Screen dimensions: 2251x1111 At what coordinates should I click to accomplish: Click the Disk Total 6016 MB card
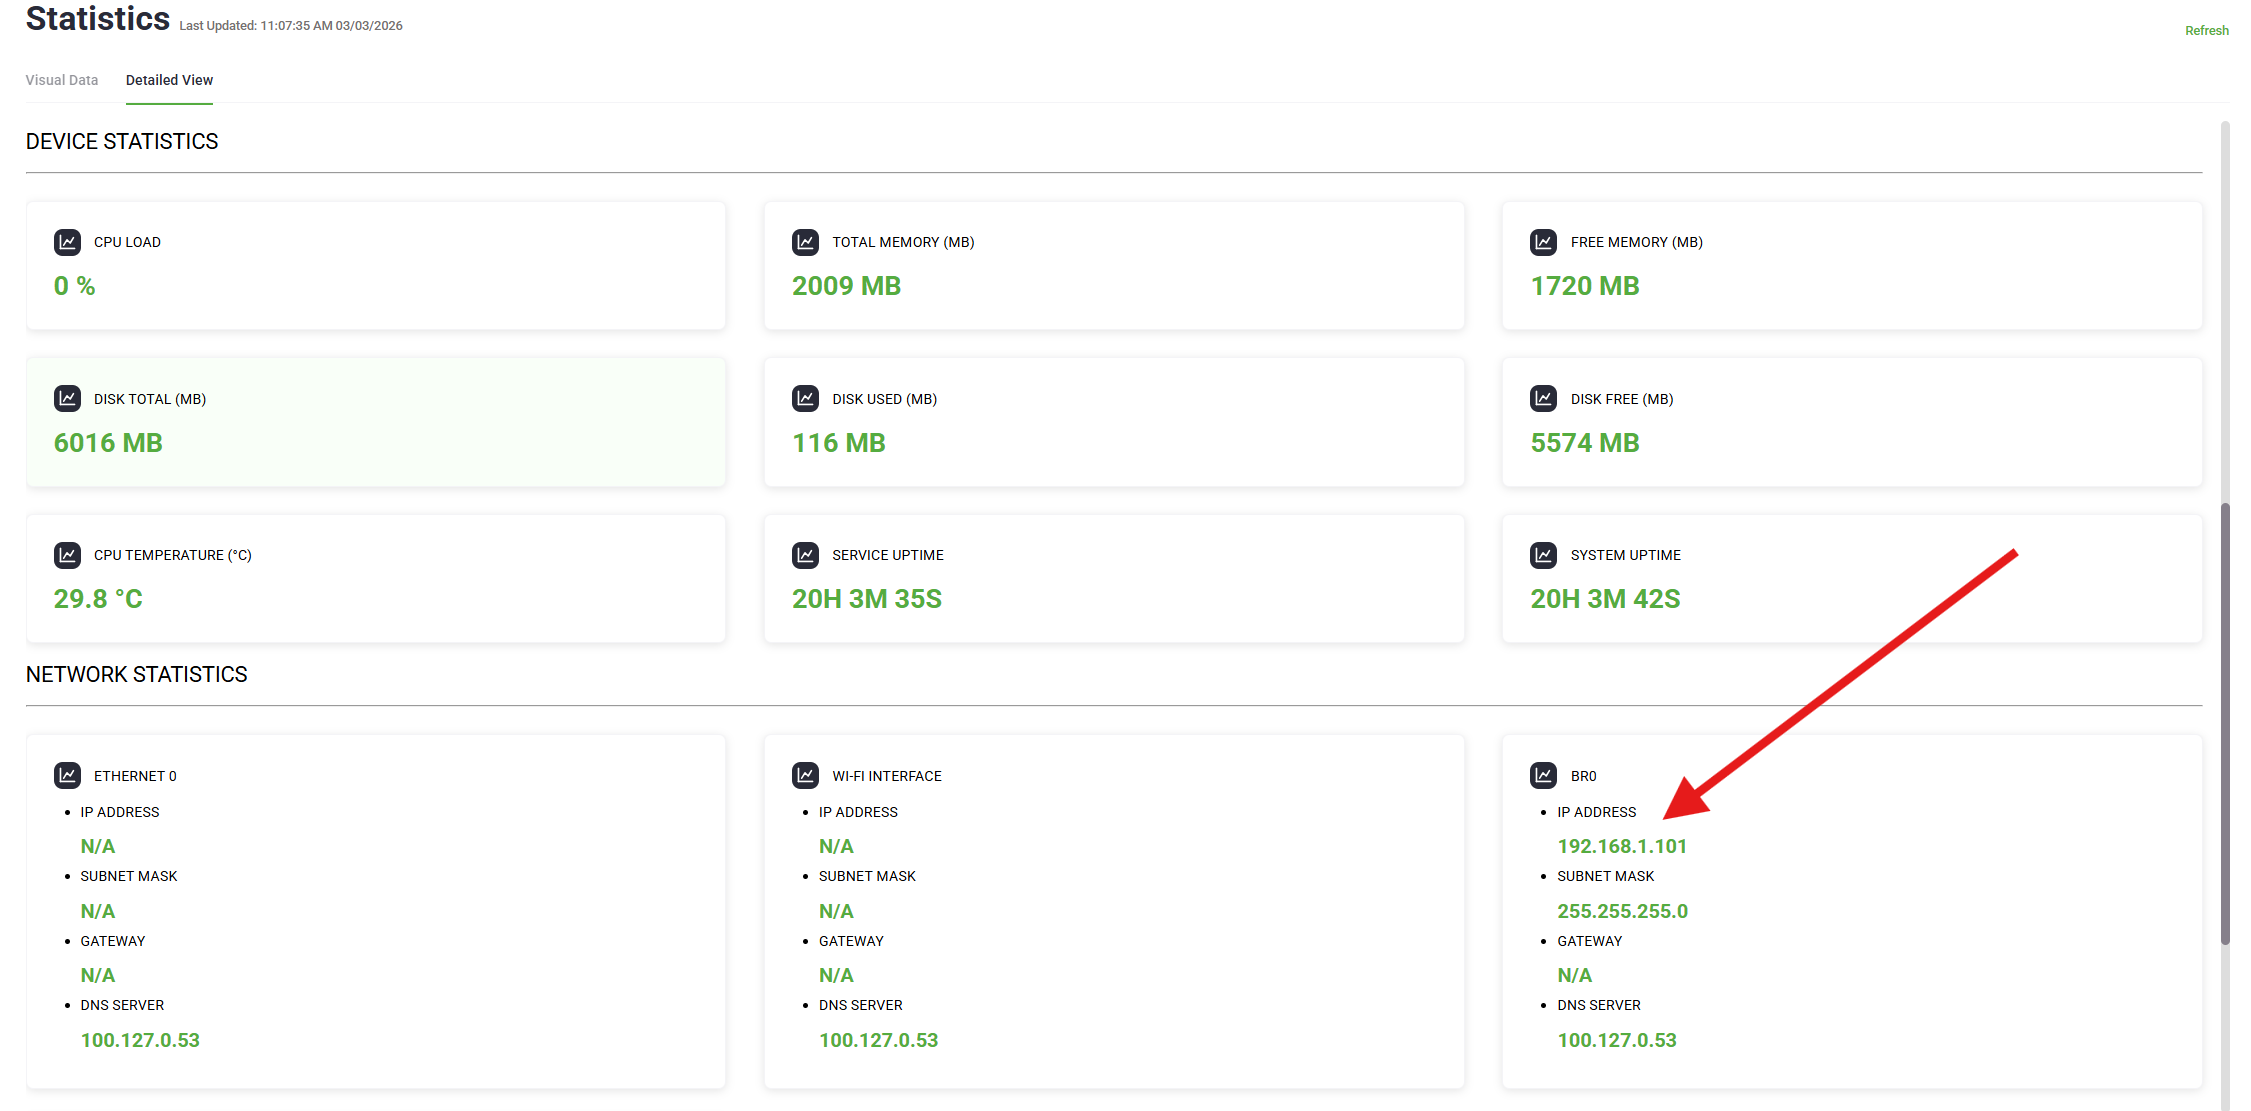375,423
